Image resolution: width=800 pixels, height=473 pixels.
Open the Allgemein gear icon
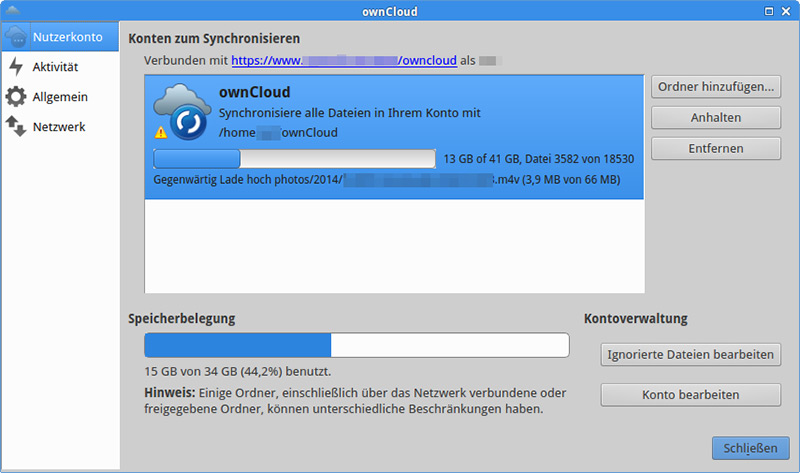pos(16,96)
